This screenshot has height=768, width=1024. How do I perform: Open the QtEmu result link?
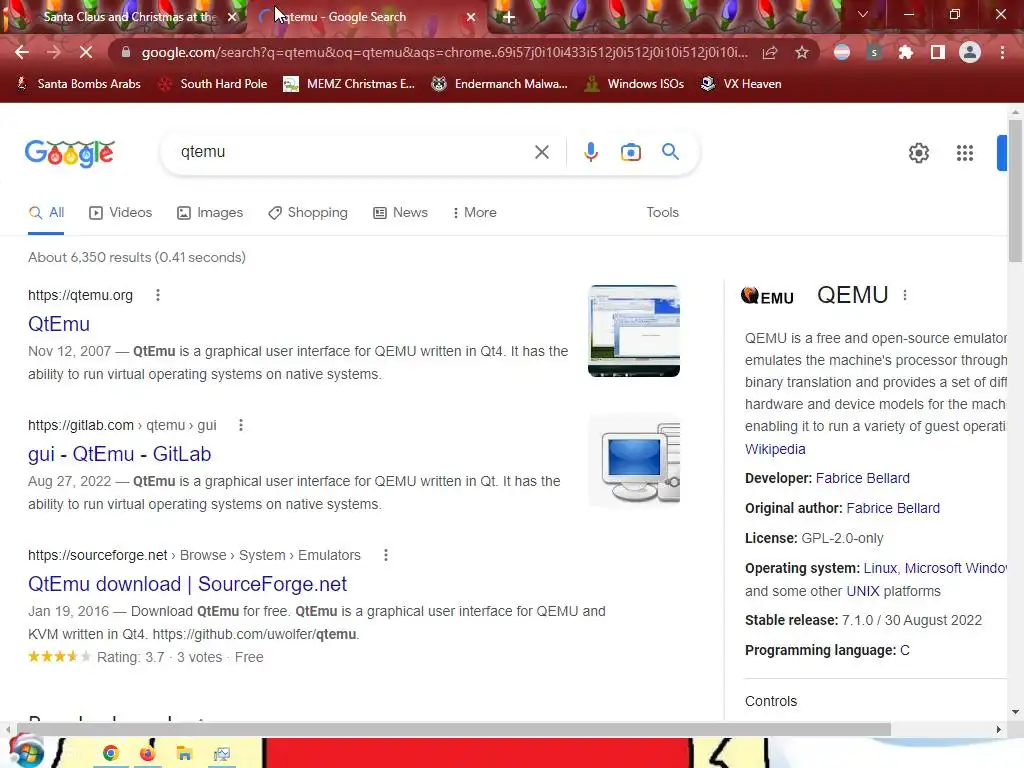59,324
